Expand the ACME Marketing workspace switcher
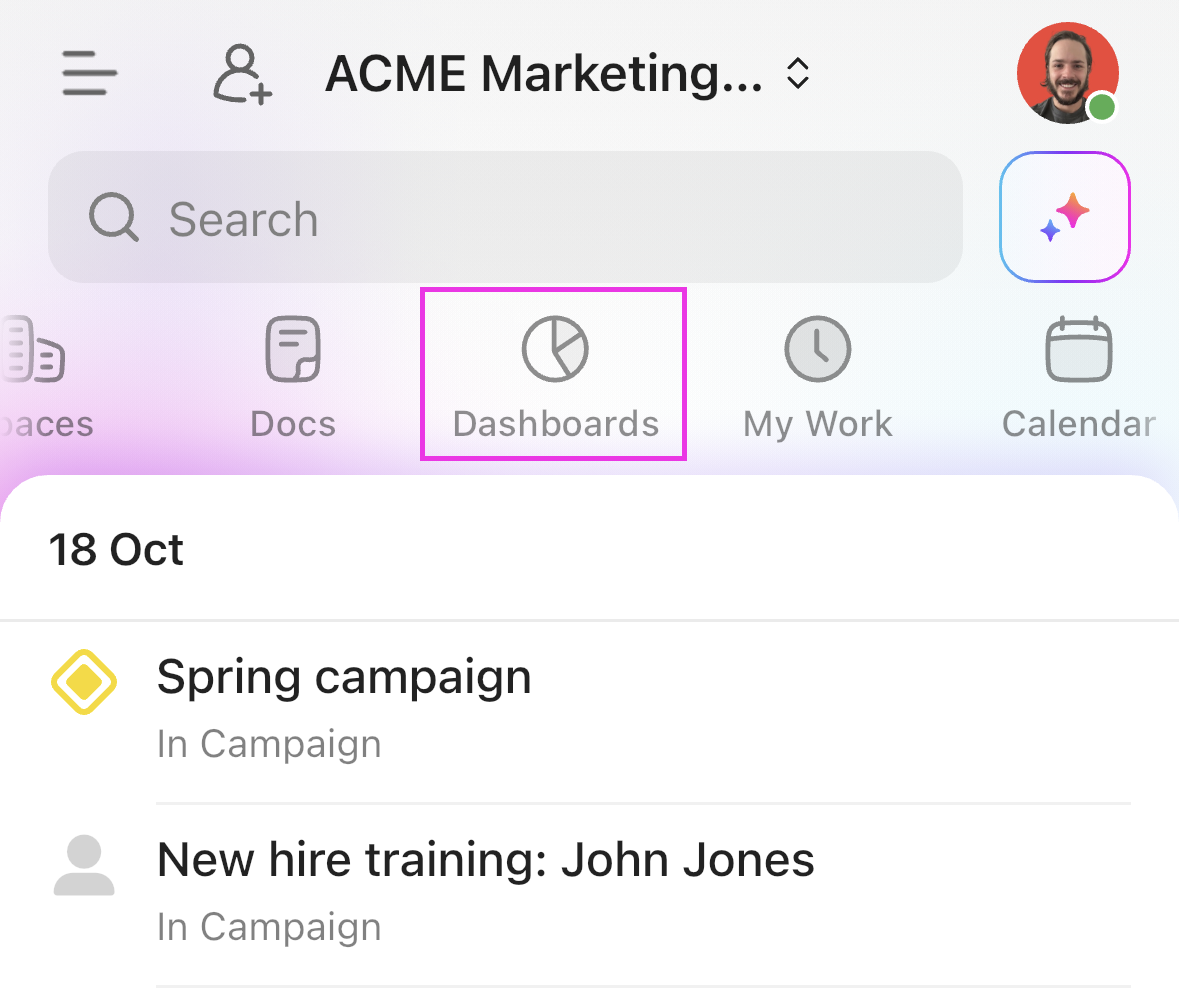 tap(544, 74)
